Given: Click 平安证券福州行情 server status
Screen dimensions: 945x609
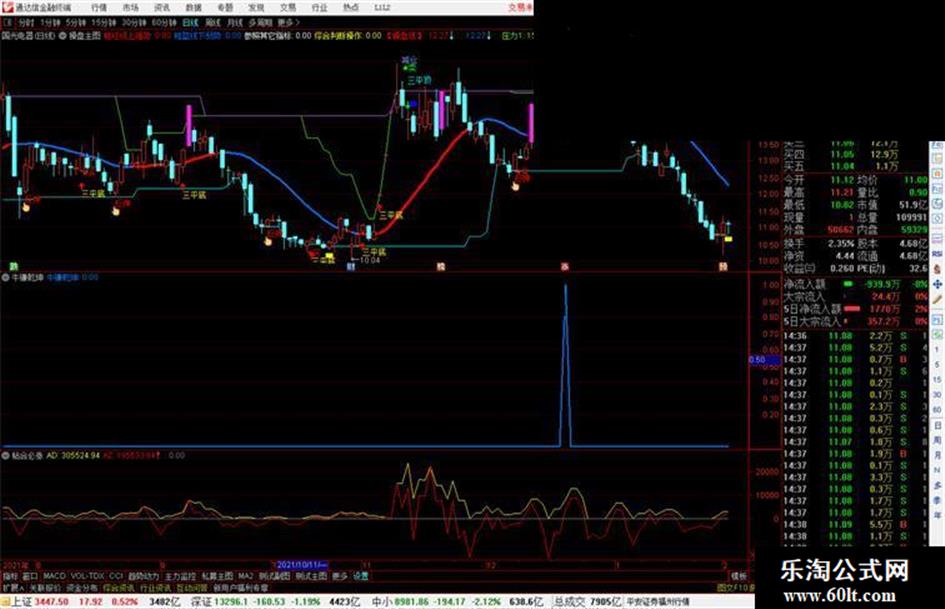Looking at the screenshot, I should (658, 602).
